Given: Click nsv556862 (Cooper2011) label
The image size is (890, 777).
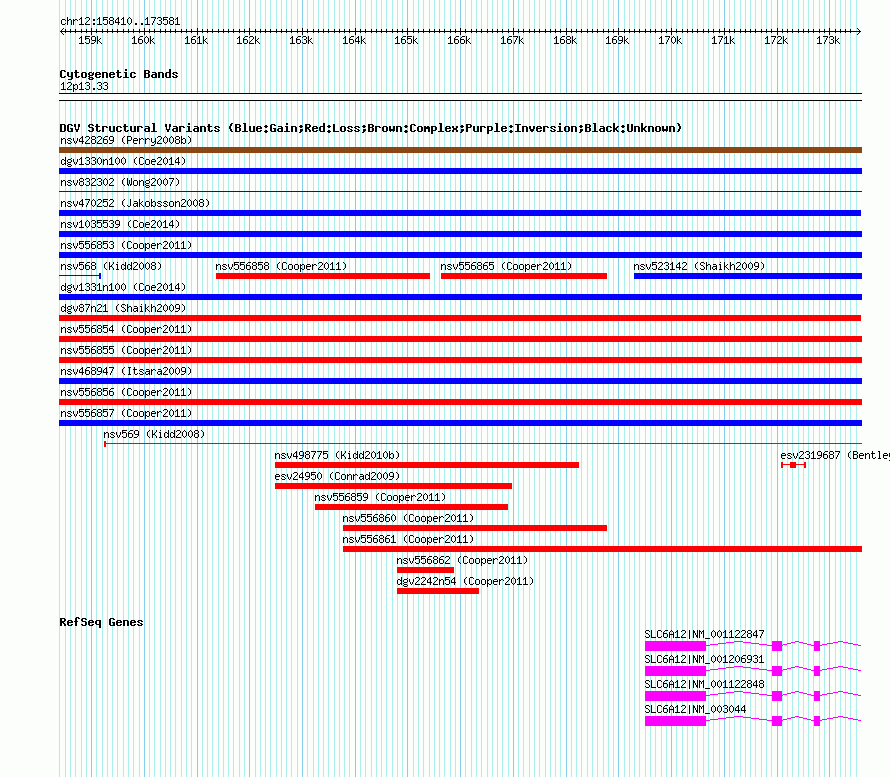Looking at the screenshot, I should (462, 560).
